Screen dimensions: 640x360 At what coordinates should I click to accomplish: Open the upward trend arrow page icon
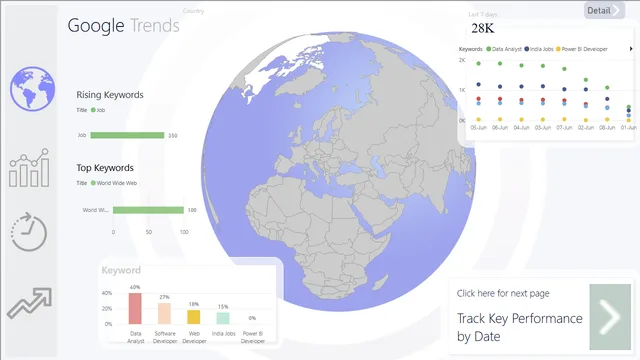tap(29, 303)
